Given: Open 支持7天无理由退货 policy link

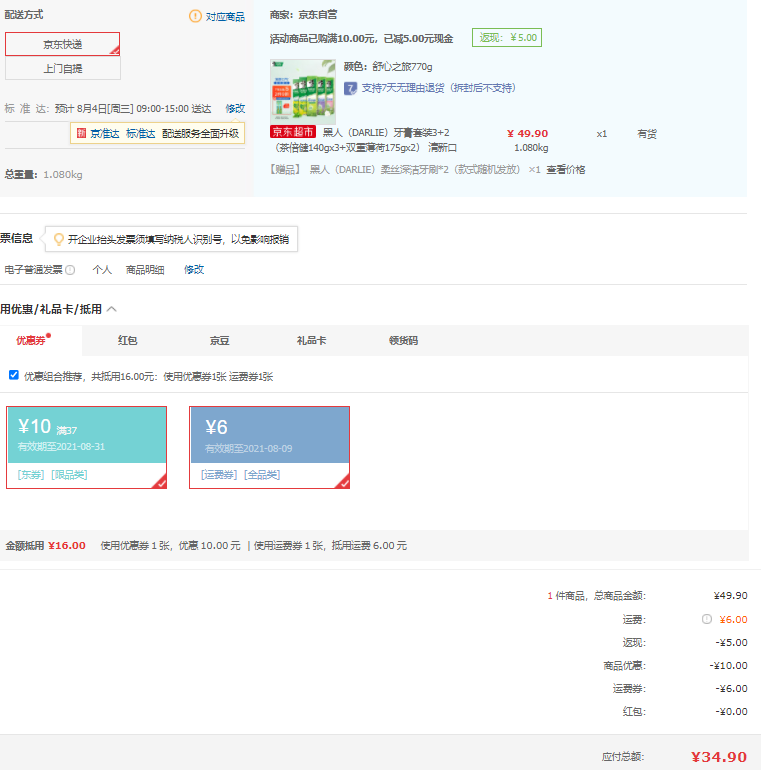Looking at the screenshot, I should click(438, 88).
